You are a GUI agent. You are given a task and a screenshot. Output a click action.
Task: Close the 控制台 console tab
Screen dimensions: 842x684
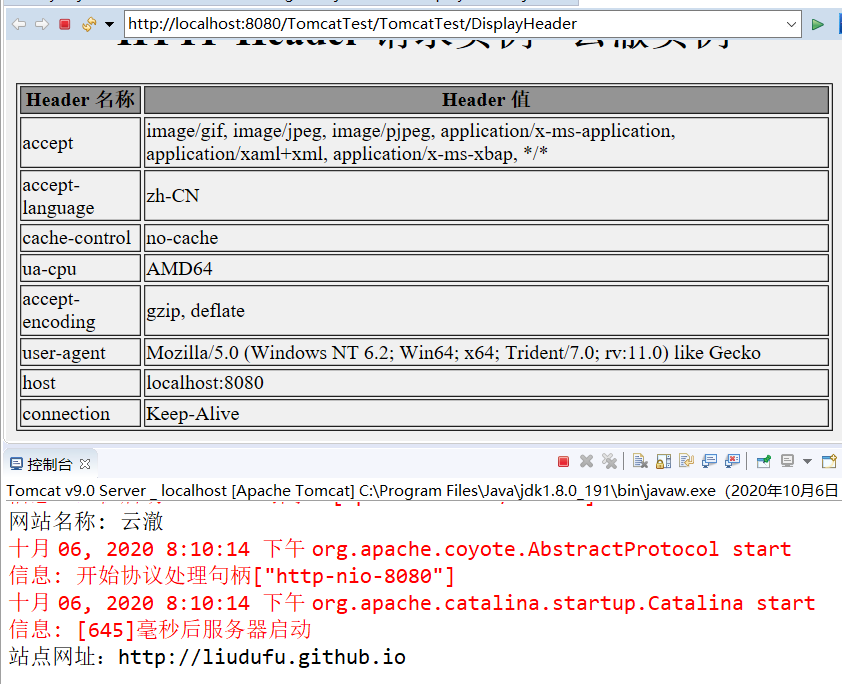85,463
